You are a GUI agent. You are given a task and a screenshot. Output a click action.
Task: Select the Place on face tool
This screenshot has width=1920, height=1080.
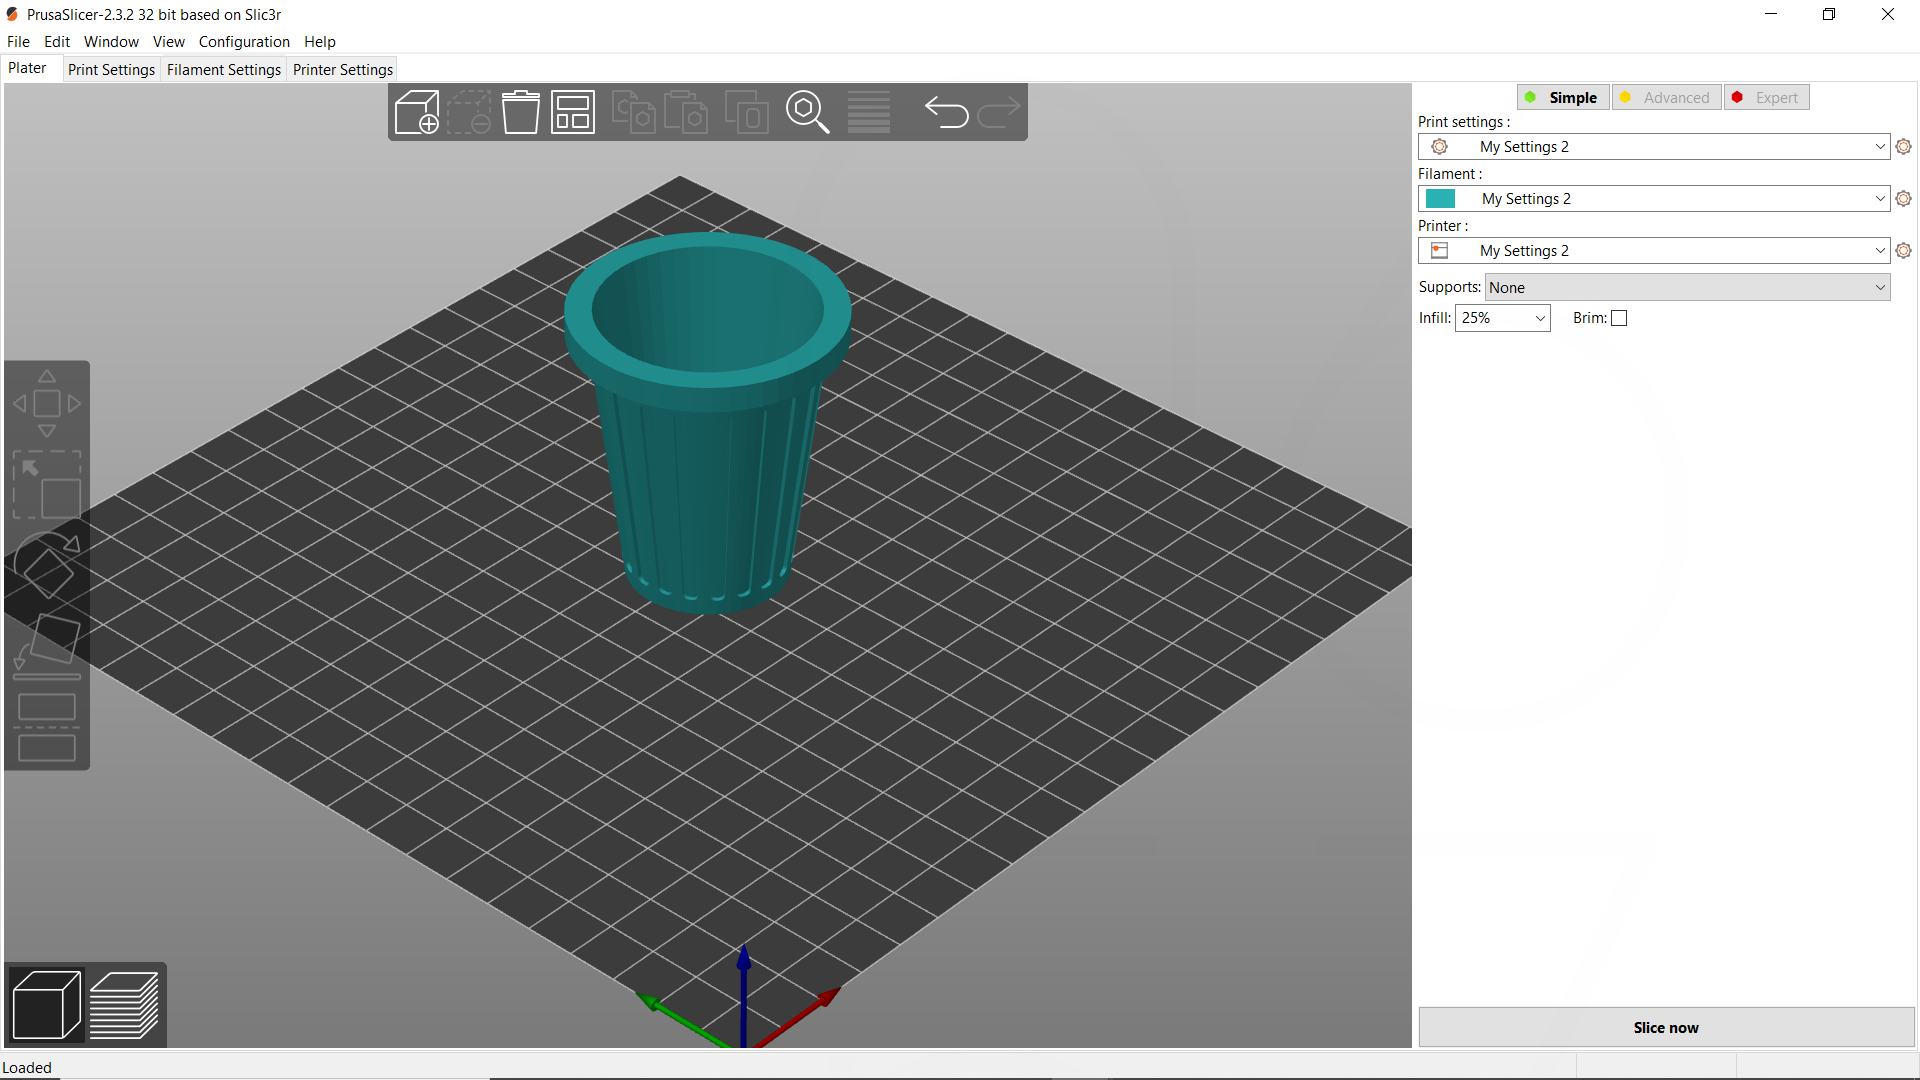pos(47,645)
